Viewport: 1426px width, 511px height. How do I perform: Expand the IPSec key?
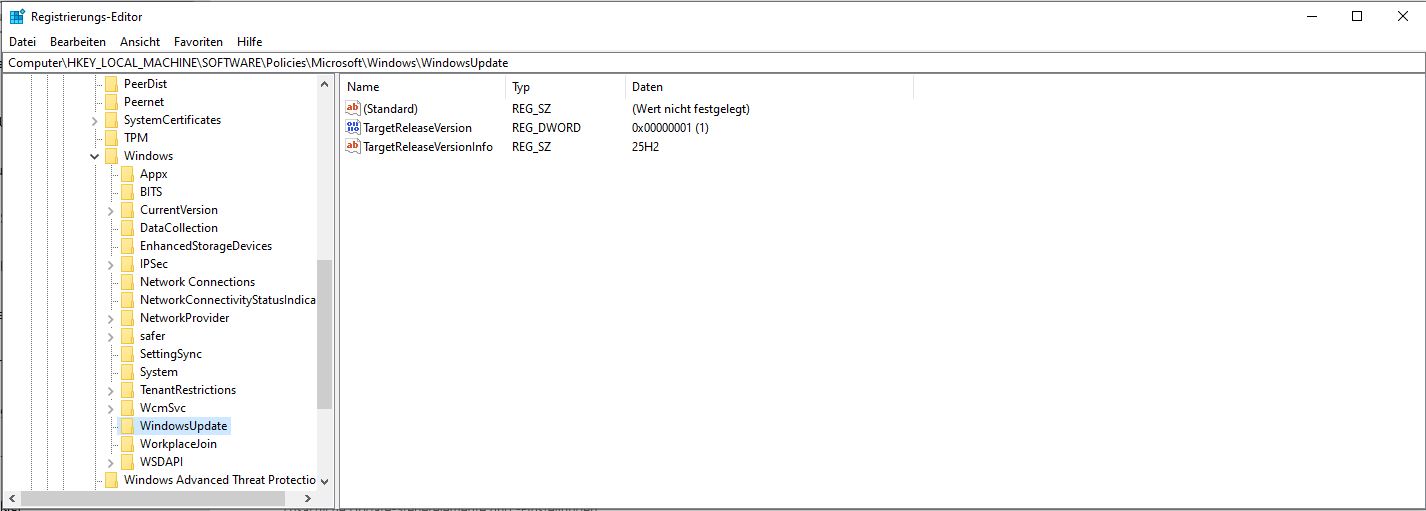click(111, 264)
